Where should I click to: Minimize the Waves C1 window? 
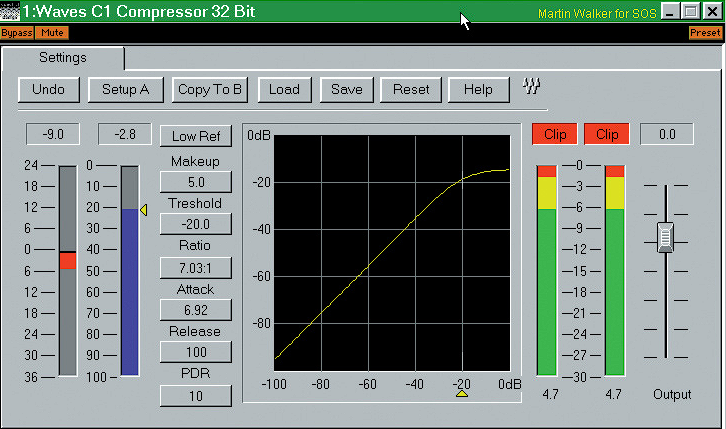(x=670, y=11)
